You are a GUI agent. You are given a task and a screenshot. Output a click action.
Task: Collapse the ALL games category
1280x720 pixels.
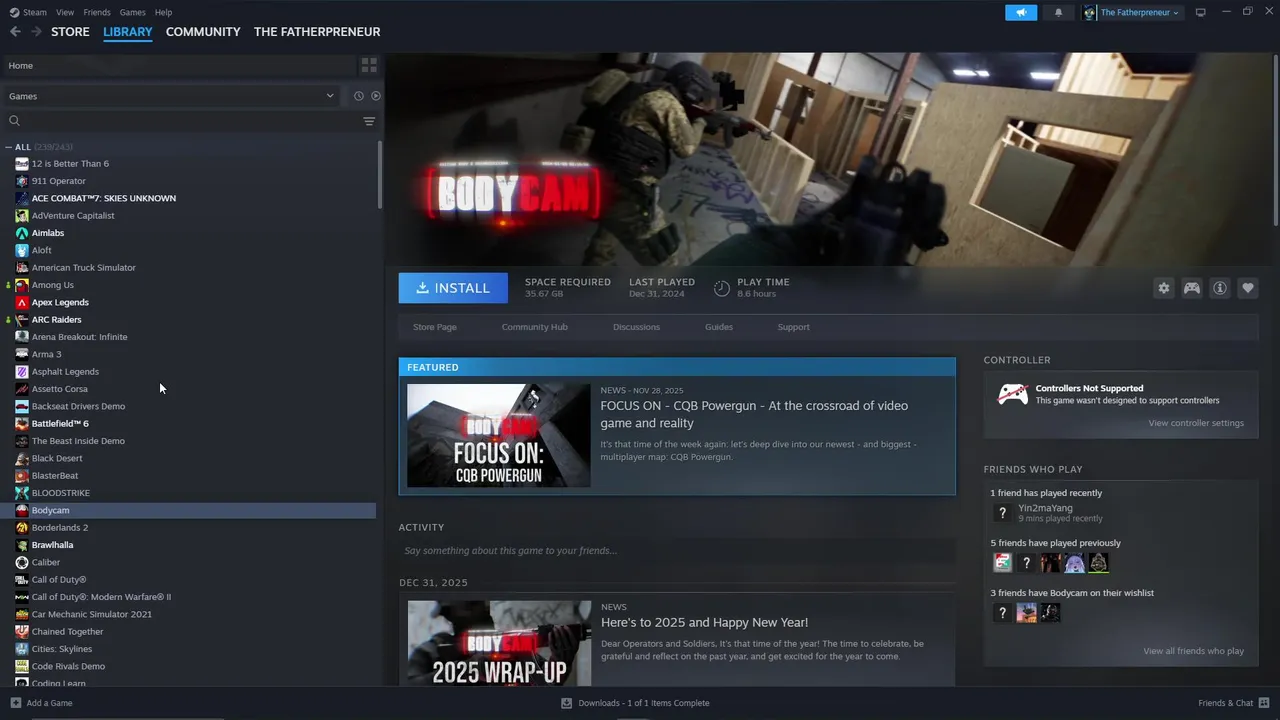pyautogui.click(x=8, y=147)
